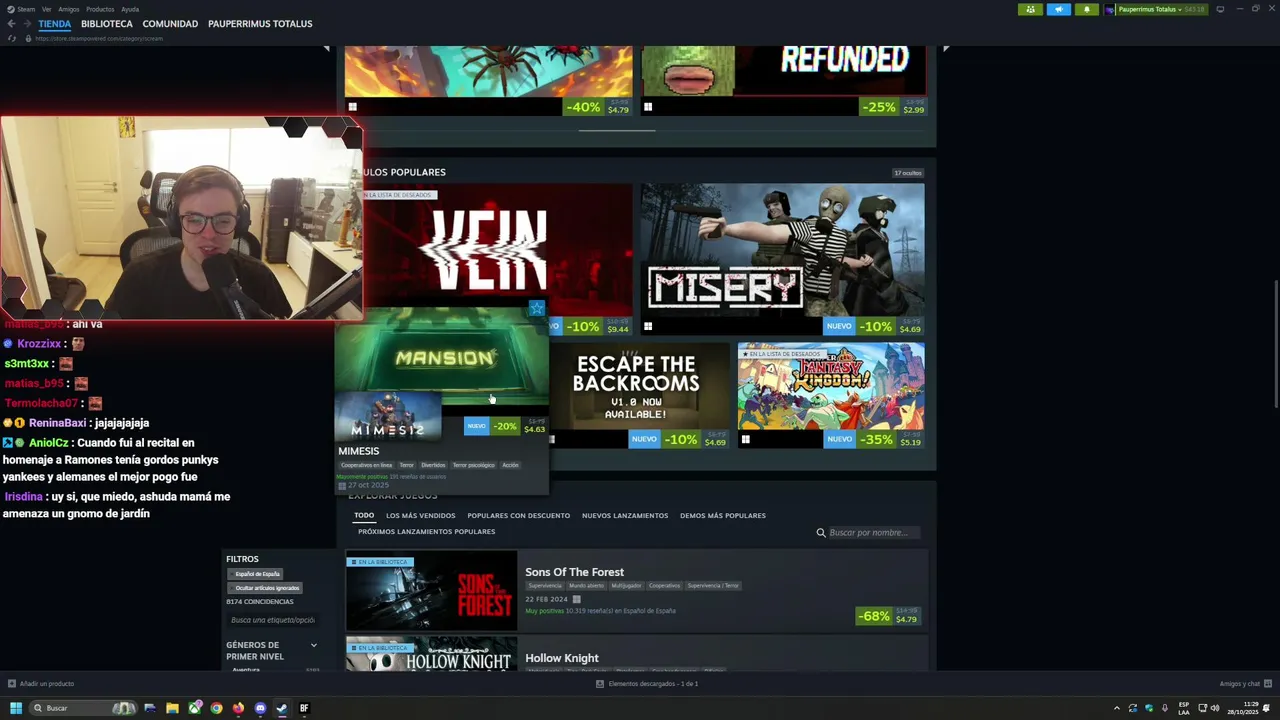
Task: Open the Ayuda menu
Action: click(130, 9)
